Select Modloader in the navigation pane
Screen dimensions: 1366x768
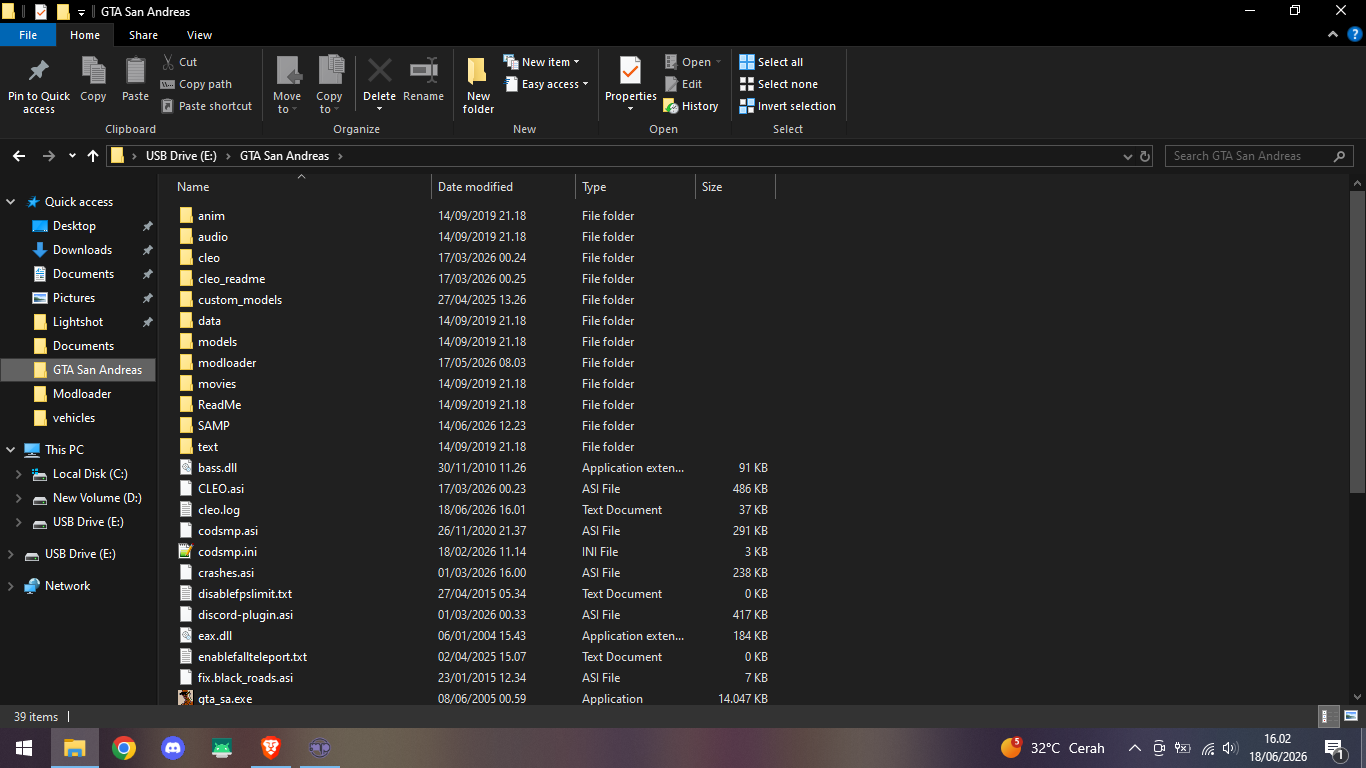click(82, 394)
